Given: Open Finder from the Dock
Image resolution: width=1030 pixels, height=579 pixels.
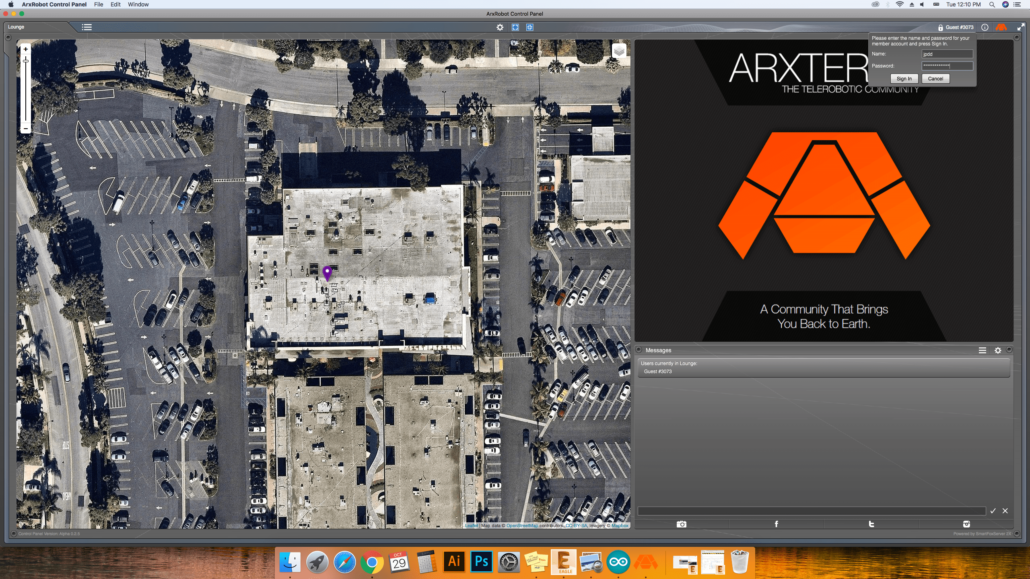Looking at the screenshot, I should click(290, 562).
